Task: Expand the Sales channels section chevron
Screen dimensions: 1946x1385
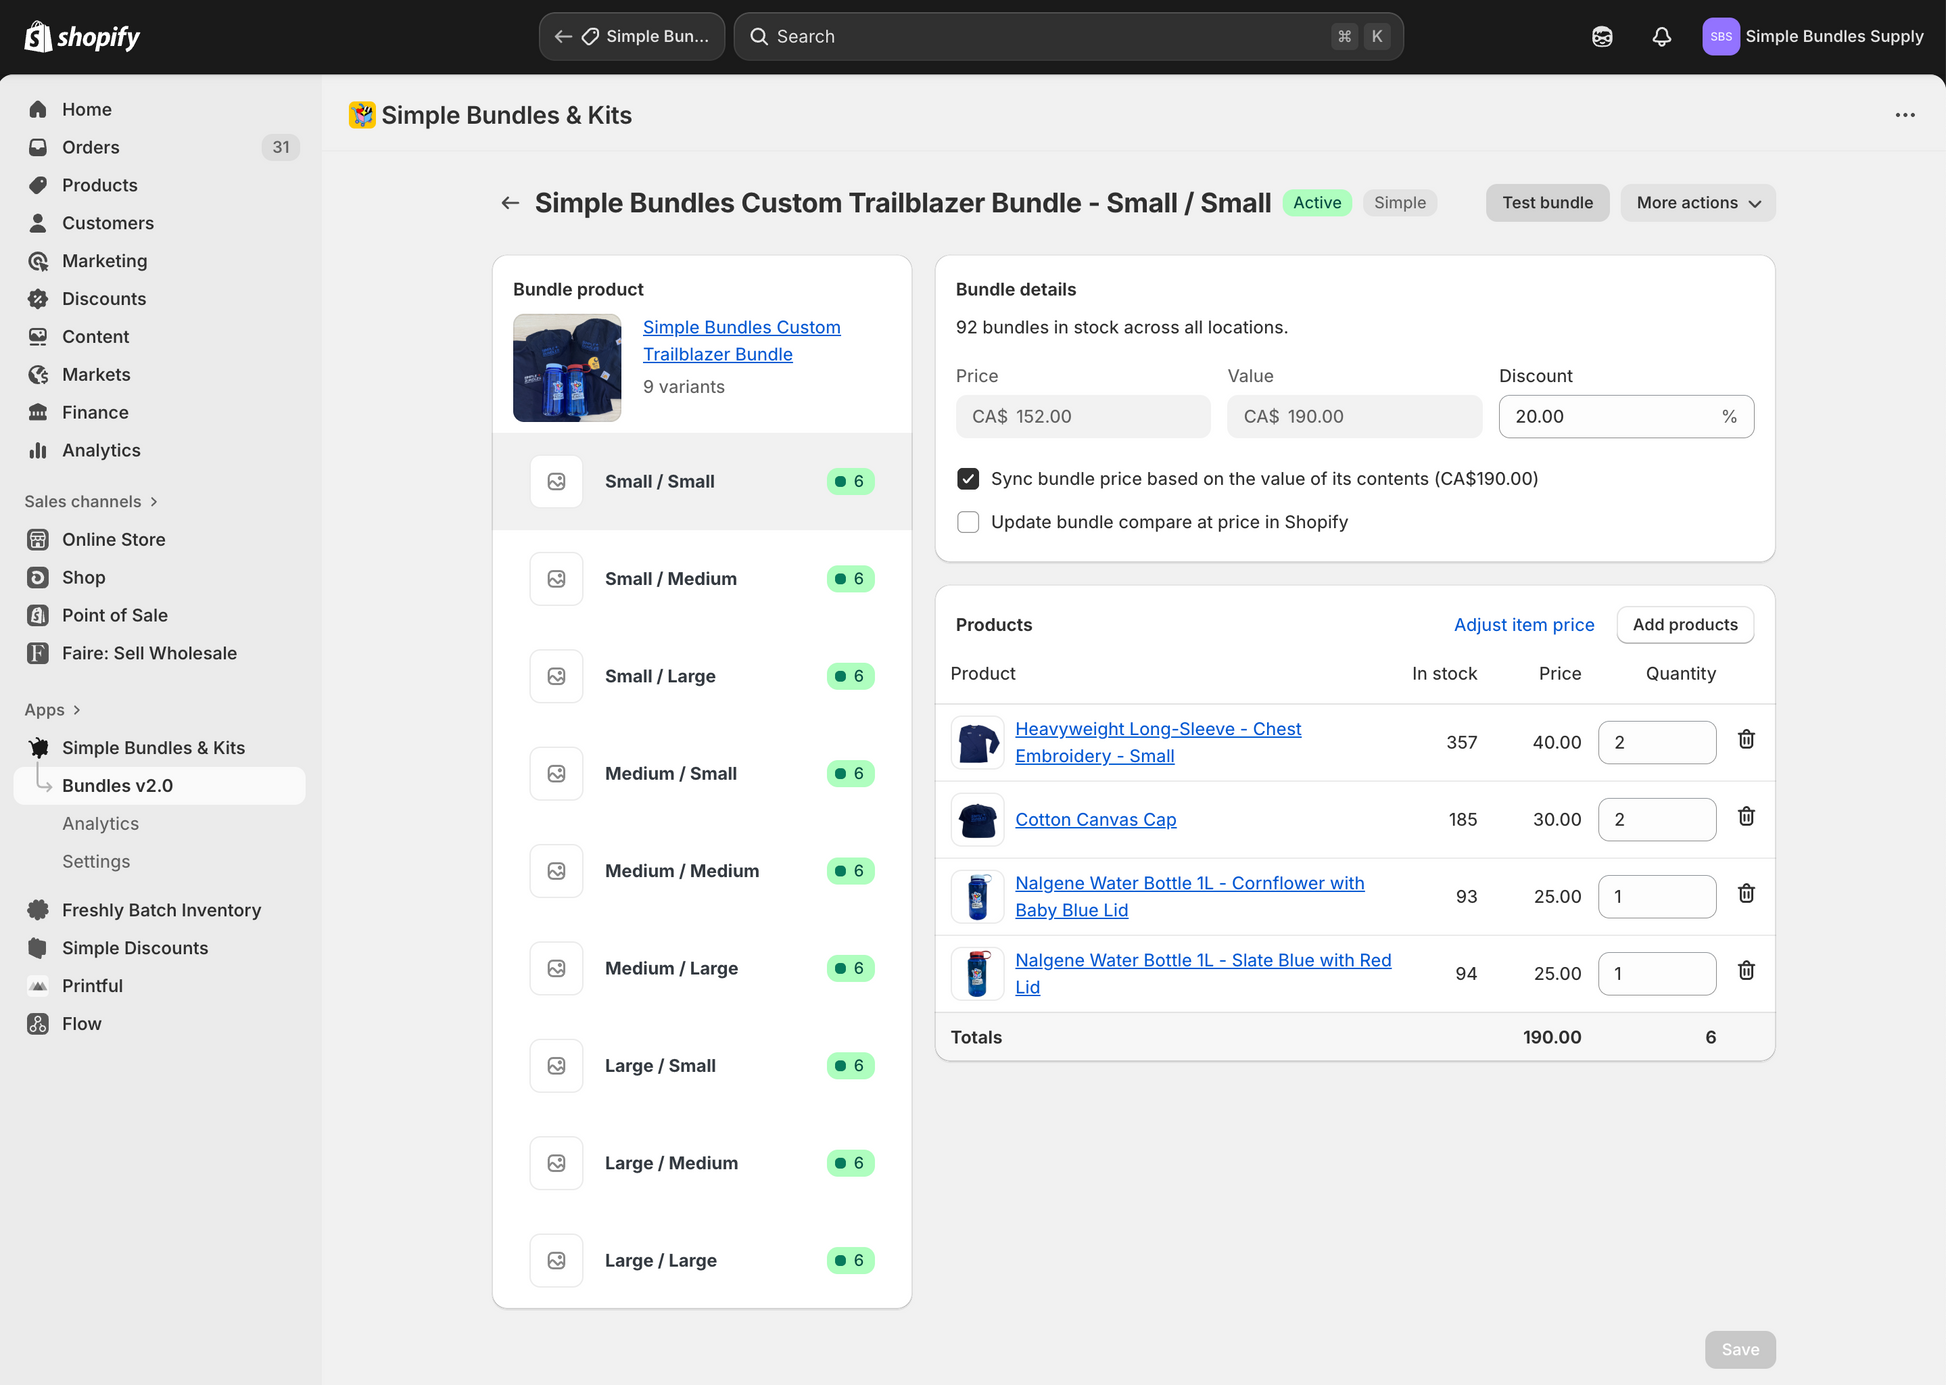Action: point(154,502)
